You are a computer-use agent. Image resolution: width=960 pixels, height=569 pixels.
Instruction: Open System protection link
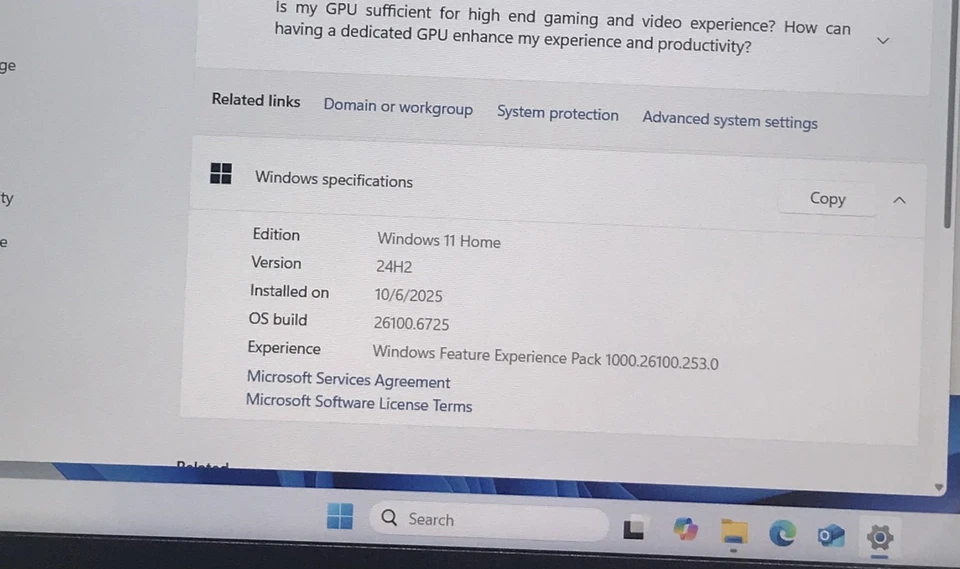(x=558, y=113)
